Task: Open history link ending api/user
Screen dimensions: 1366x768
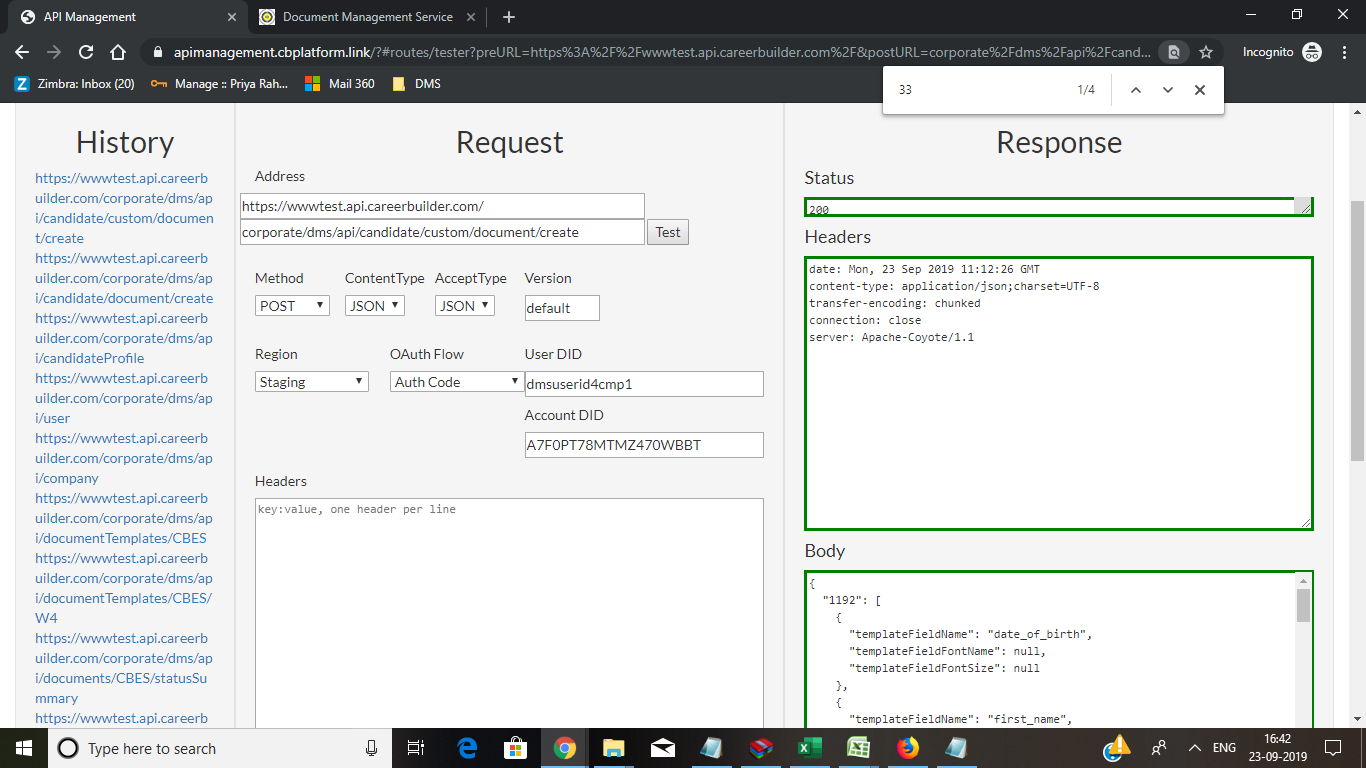Action: 124,398
